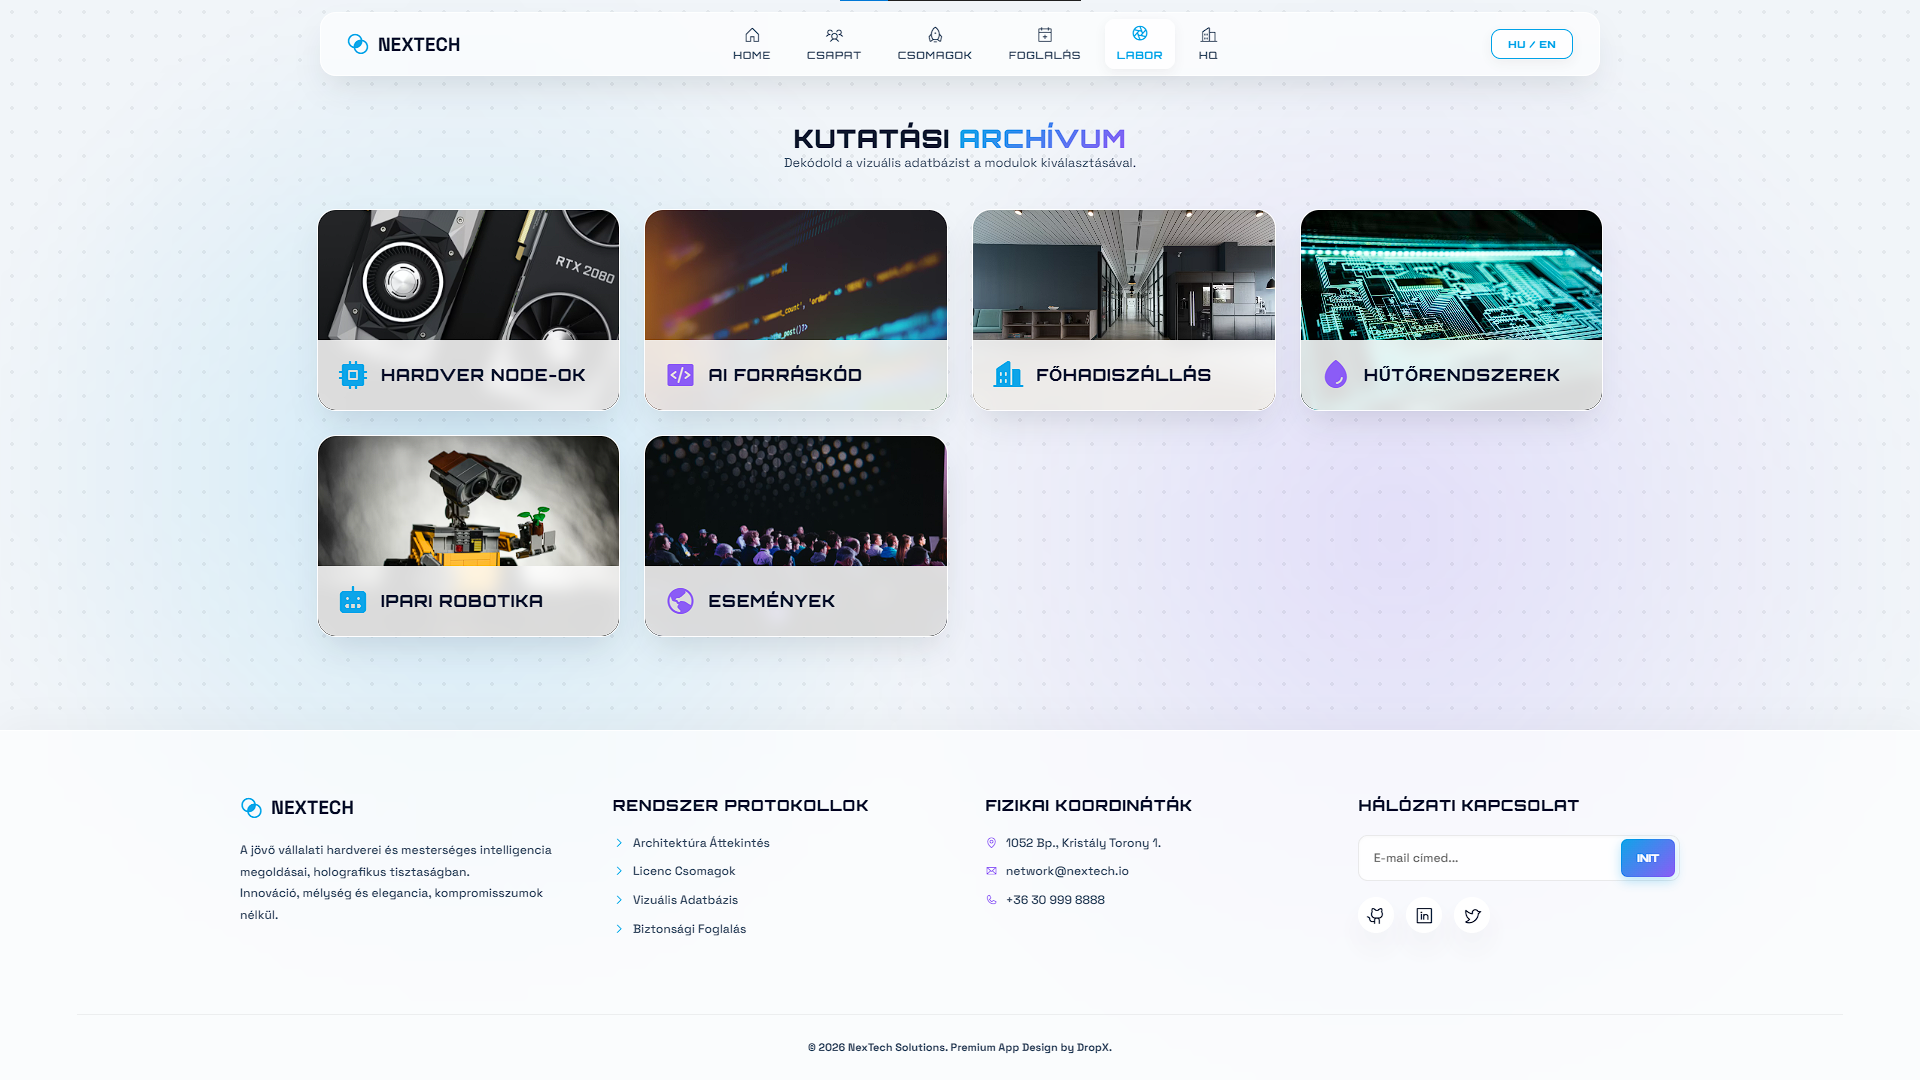Submit email with the INIT button
Viewport: 1920px width, 1080px height.
[x=1647, y=858]
